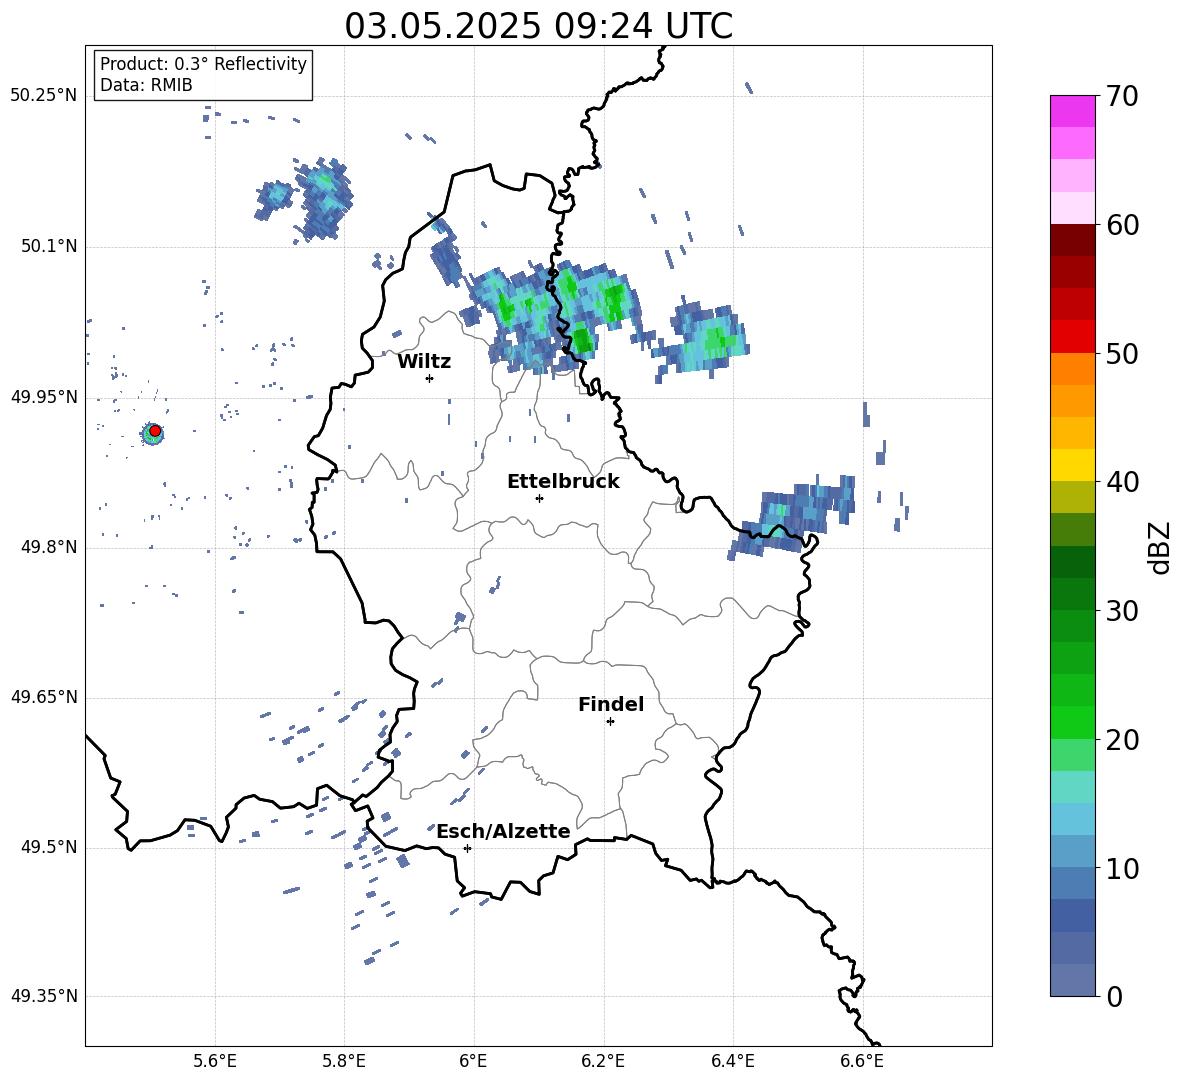1184x1081 pixels.
Task: Click the 20 colorbar tick label
Action: click(1121, 740)
